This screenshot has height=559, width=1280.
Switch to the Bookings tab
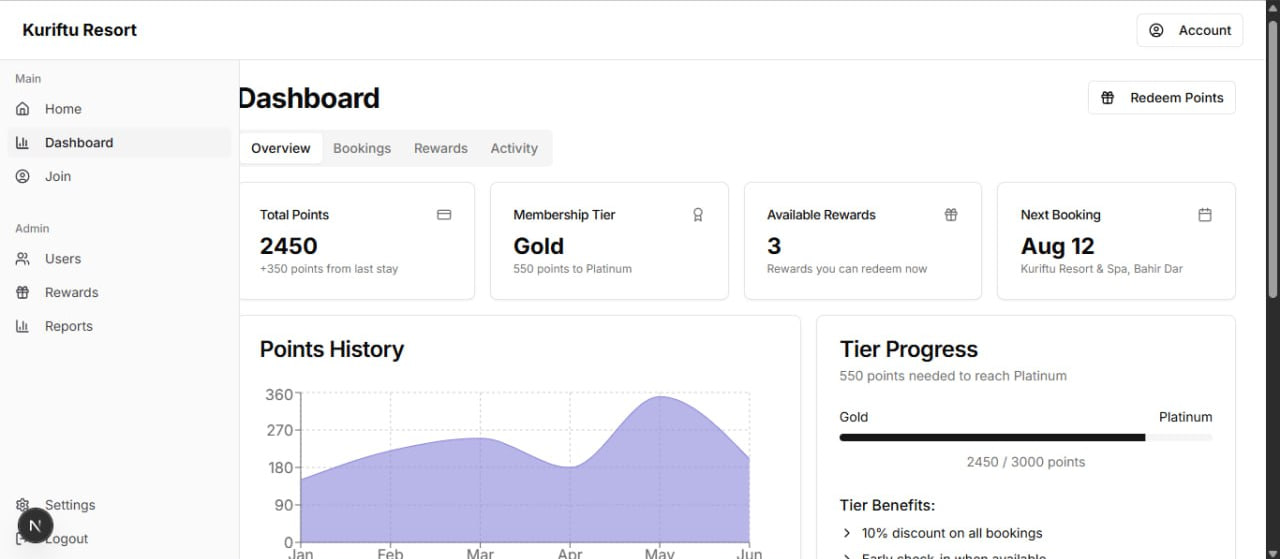pyautogui.click(x=362, y=148)
